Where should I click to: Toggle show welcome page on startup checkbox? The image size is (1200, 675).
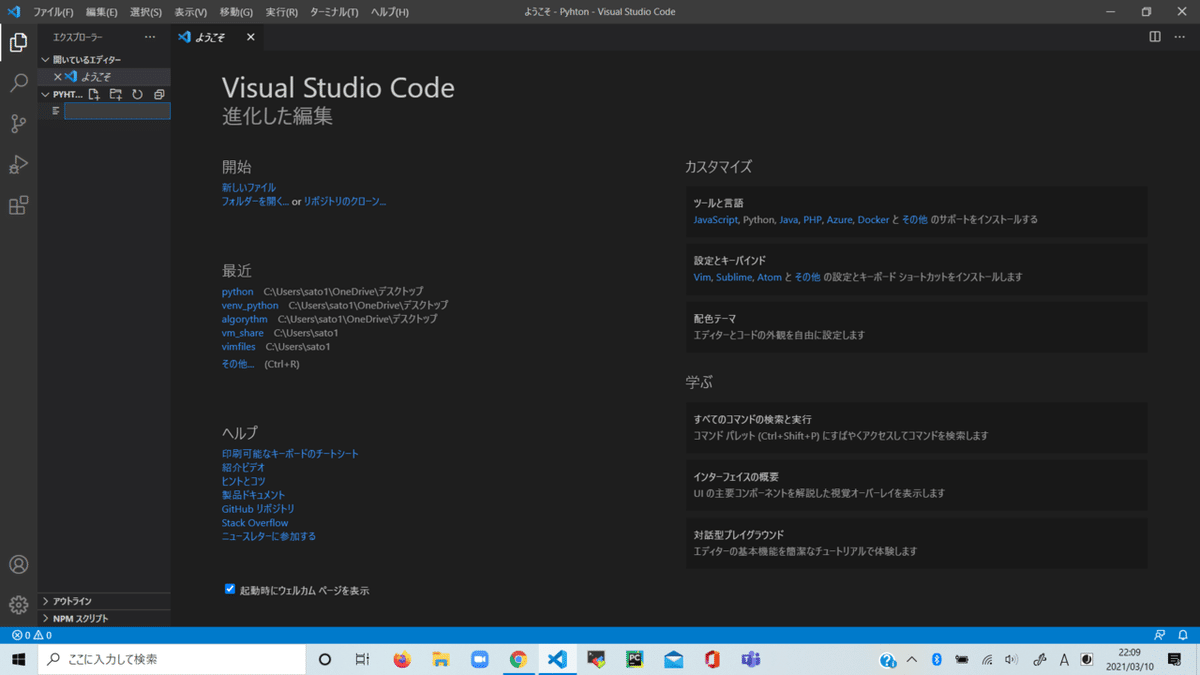(230, 589)
